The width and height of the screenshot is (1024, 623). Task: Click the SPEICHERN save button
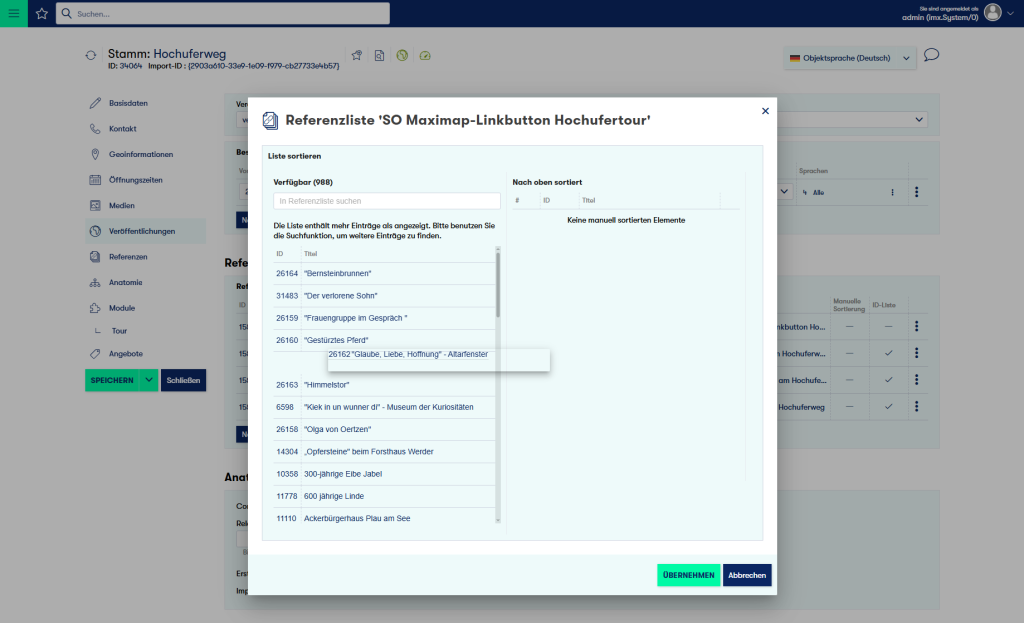[x=112, y=380]
